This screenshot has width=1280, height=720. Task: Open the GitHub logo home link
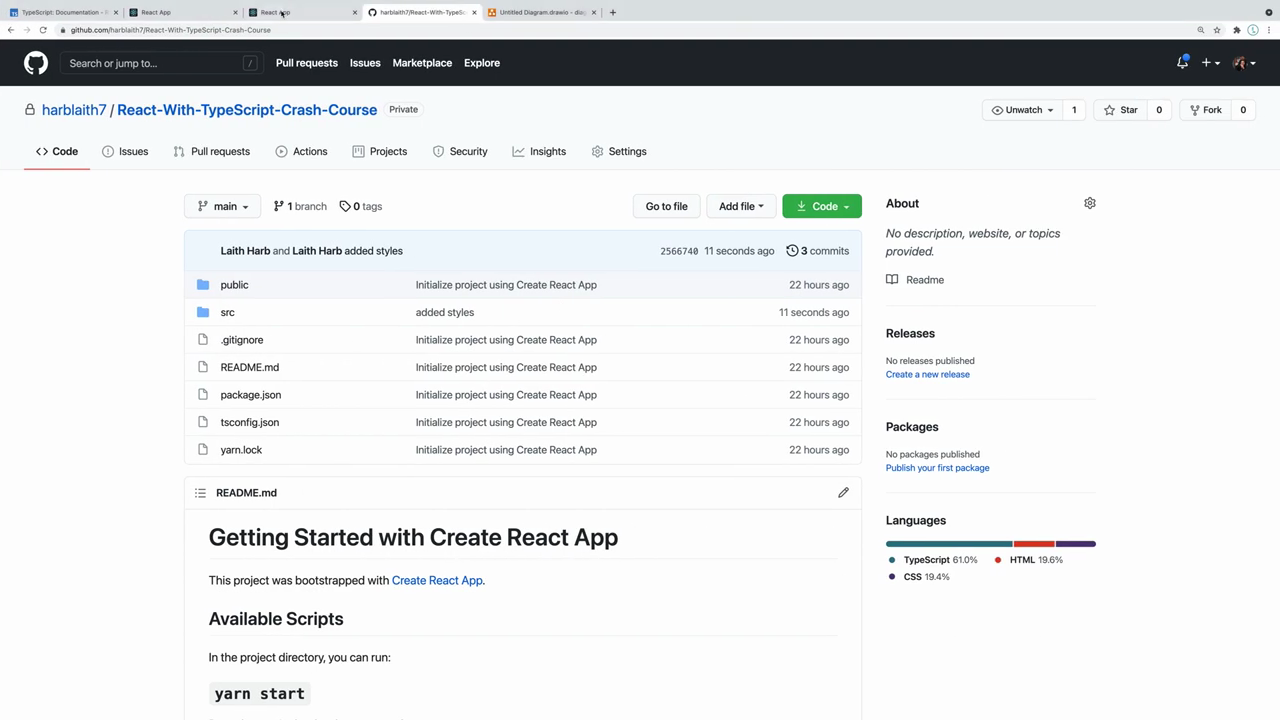(36, 63)
